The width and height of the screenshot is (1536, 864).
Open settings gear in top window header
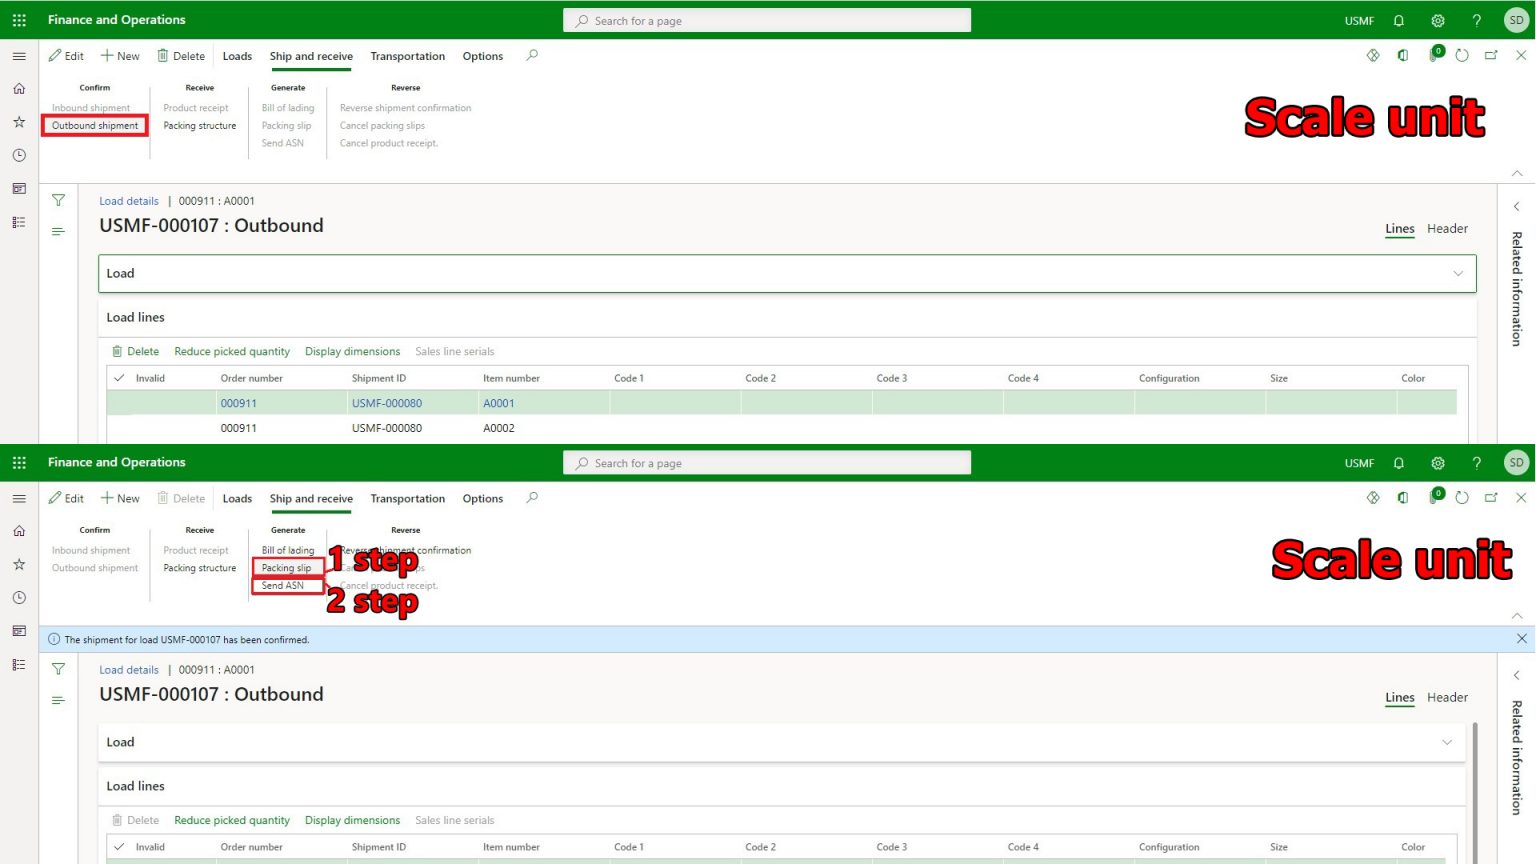[x=1438, y=20]
